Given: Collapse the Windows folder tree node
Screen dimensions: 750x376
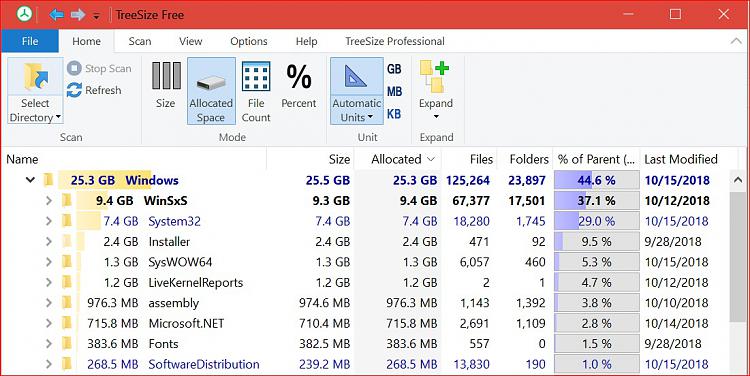Looking at the screenshot, I should click(x=30, y=180).
